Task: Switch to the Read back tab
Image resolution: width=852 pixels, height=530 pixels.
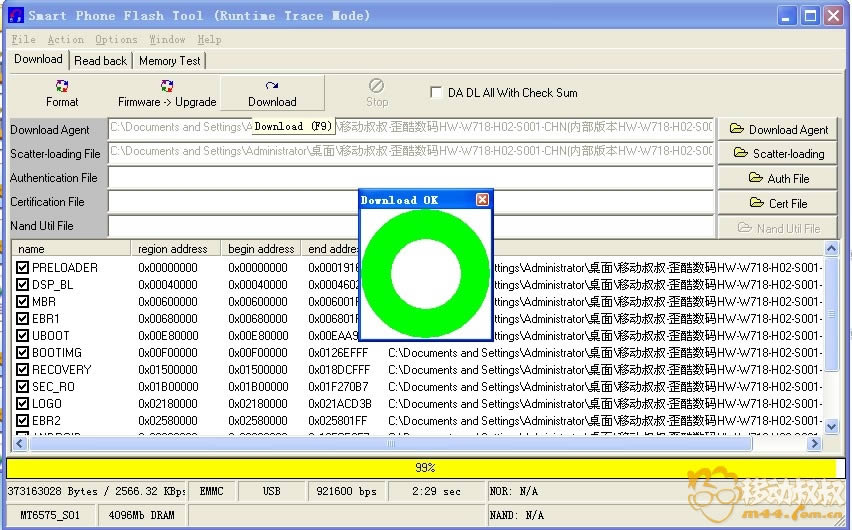Action: (x=100, y=60)
